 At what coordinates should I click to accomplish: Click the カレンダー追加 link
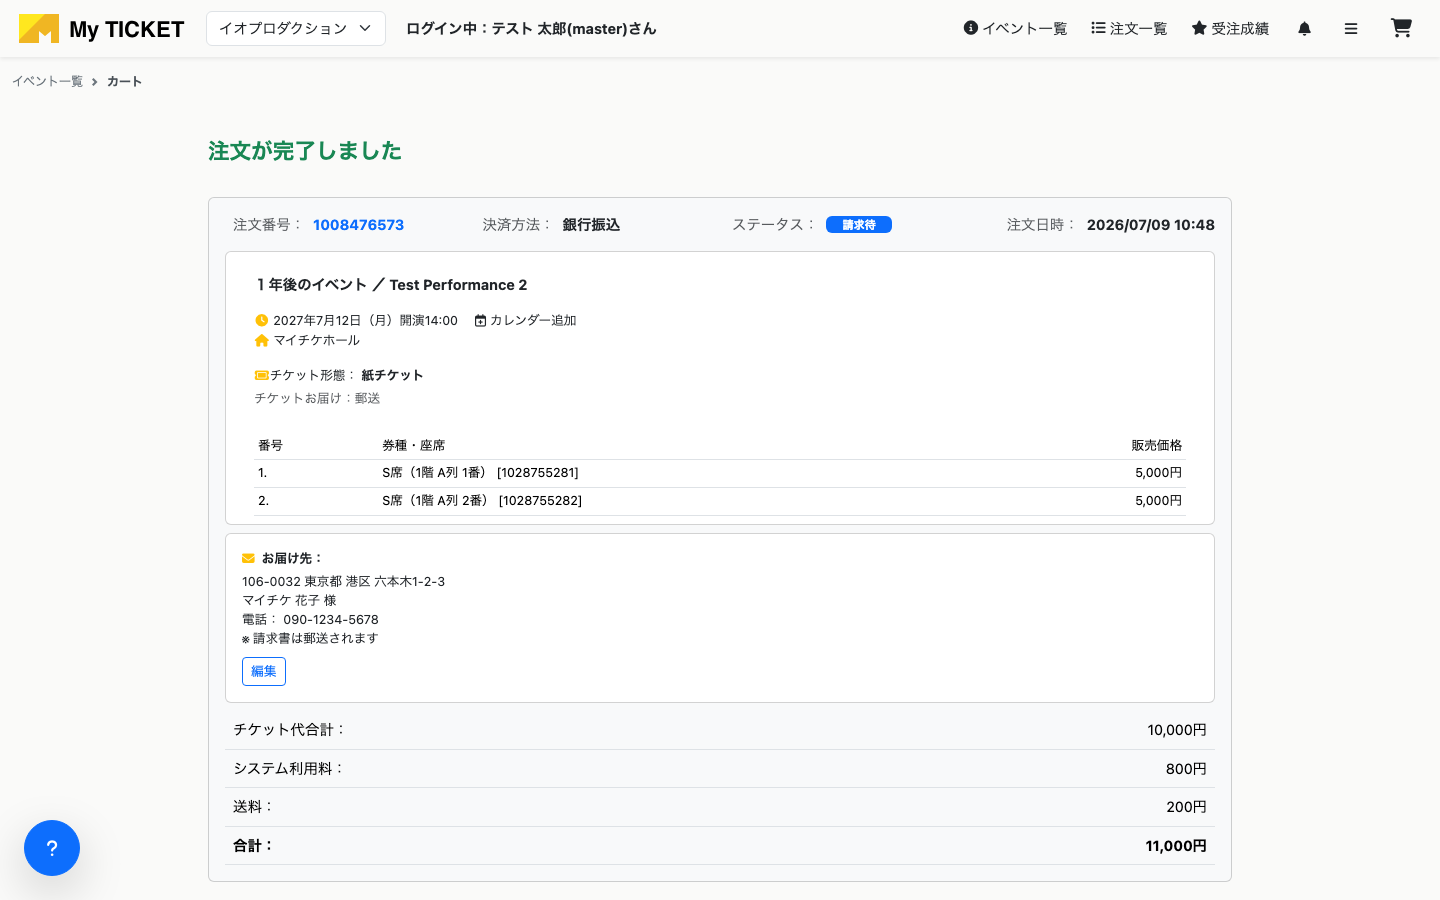[533, 321]
